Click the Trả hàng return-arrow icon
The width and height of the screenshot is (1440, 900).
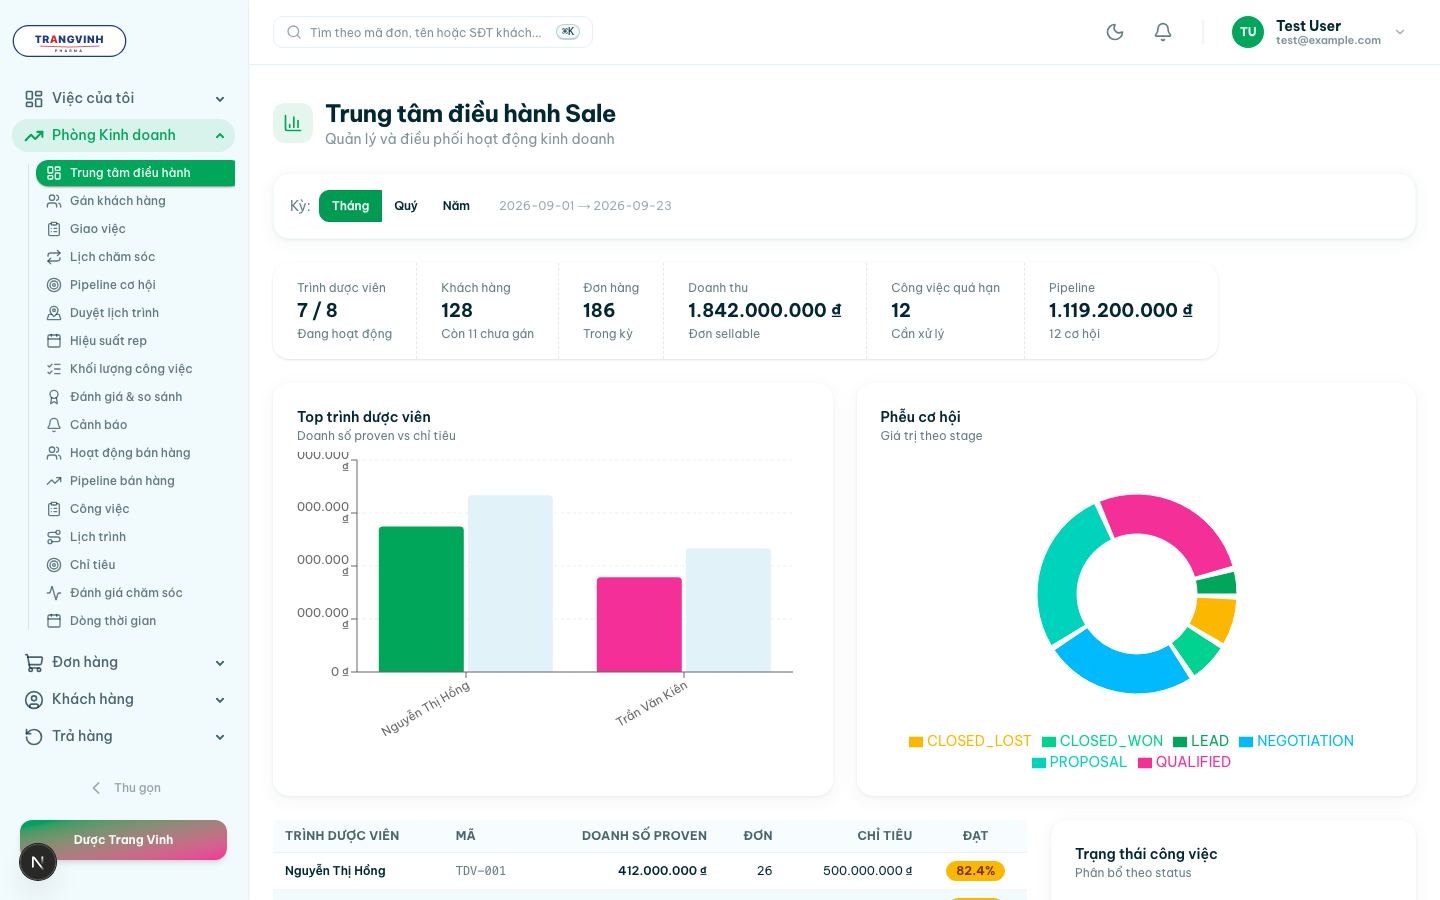(x=34, y=736)
